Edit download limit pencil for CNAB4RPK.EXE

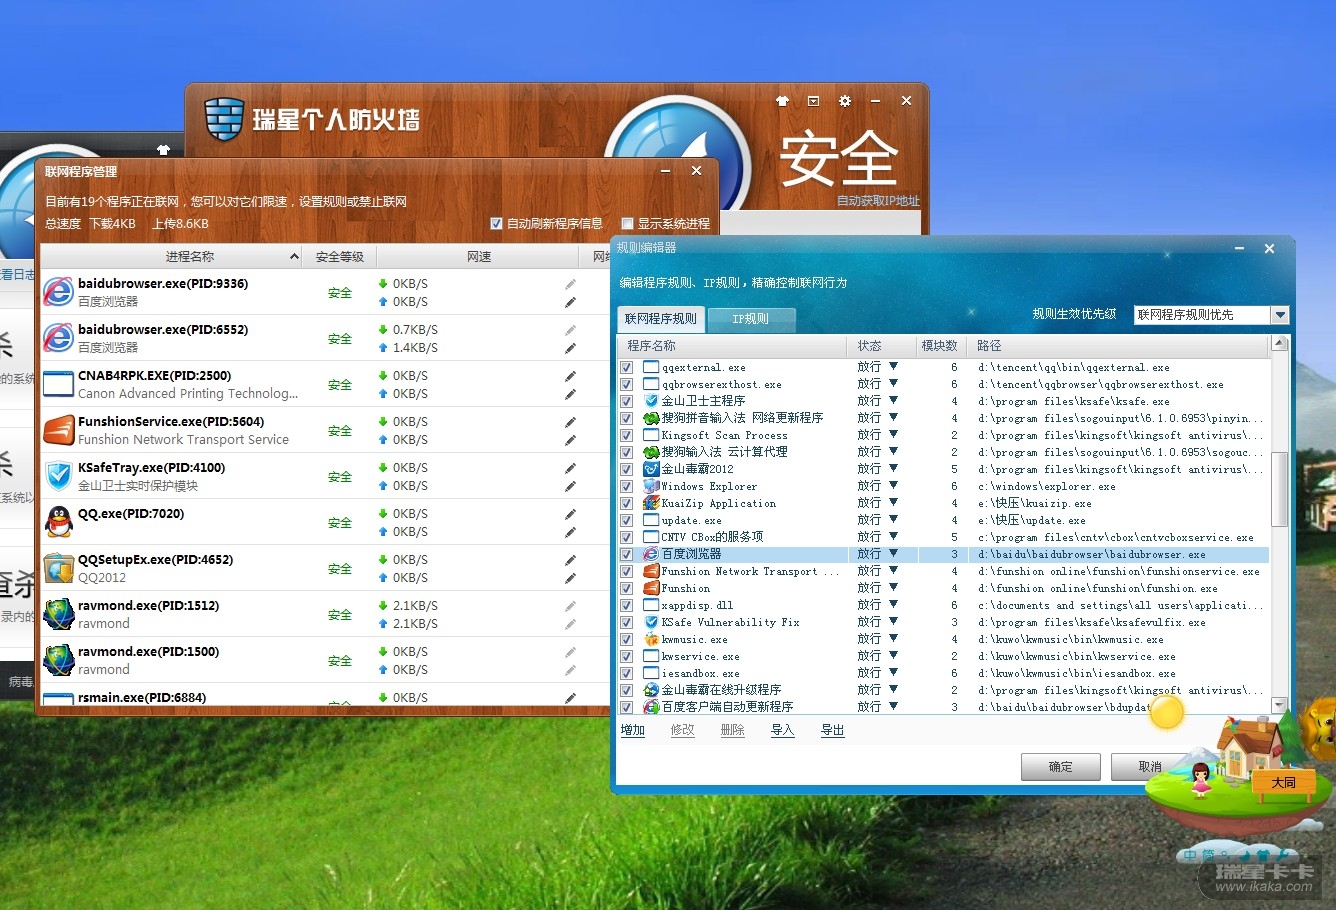pyautogui.click(x=570, y=376)
